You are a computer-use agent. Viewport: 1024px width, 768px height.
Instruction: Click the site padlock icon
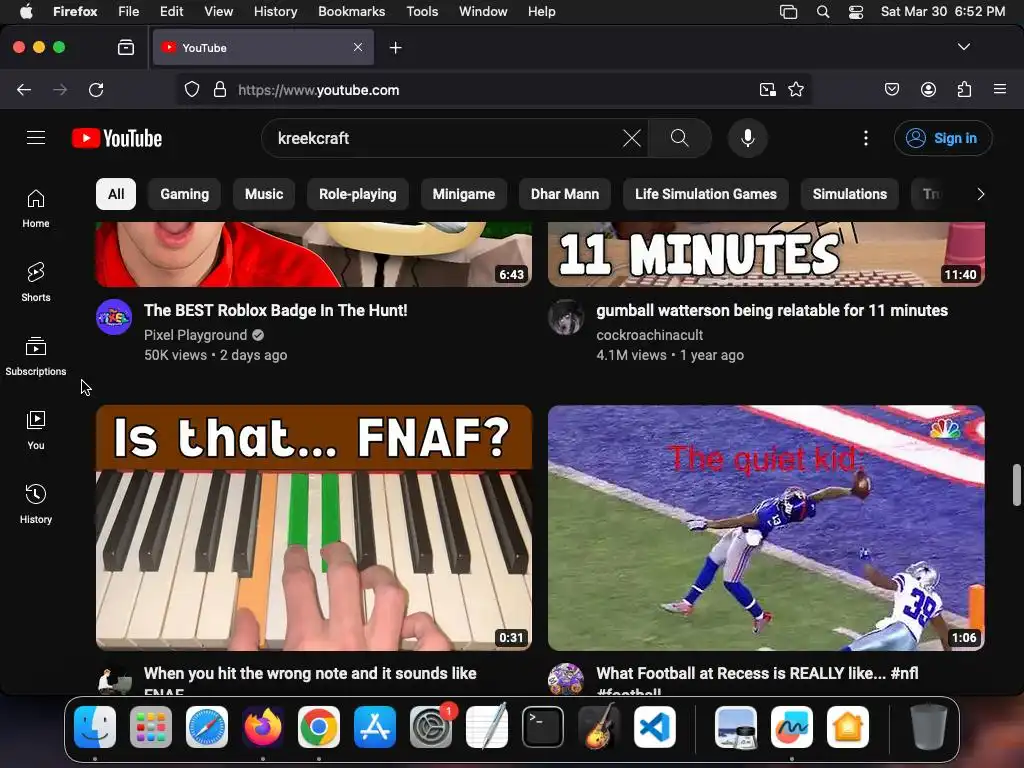pyautogui.click(x=220, y=89)
